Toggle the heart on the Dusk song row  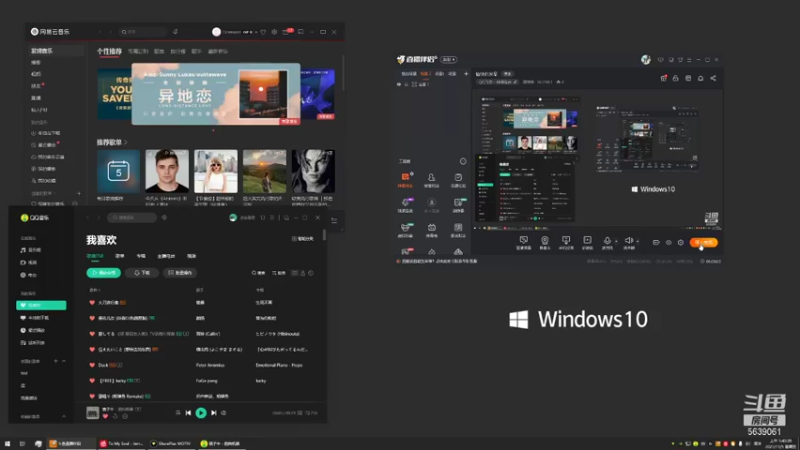(92, 365)
